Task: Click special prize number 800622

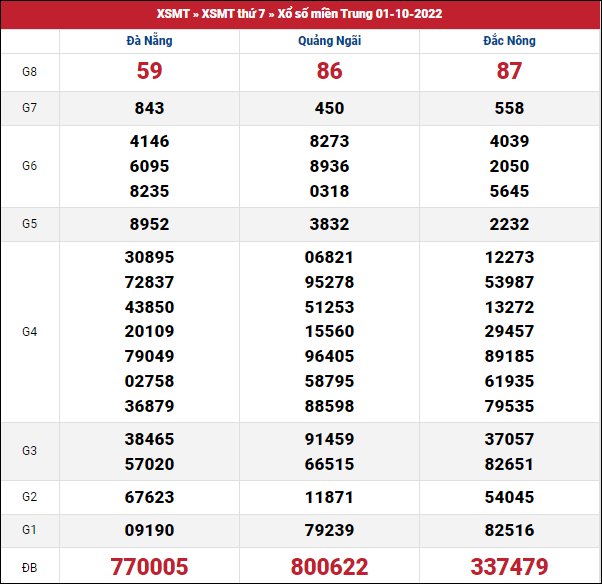Action: (329, 567)
